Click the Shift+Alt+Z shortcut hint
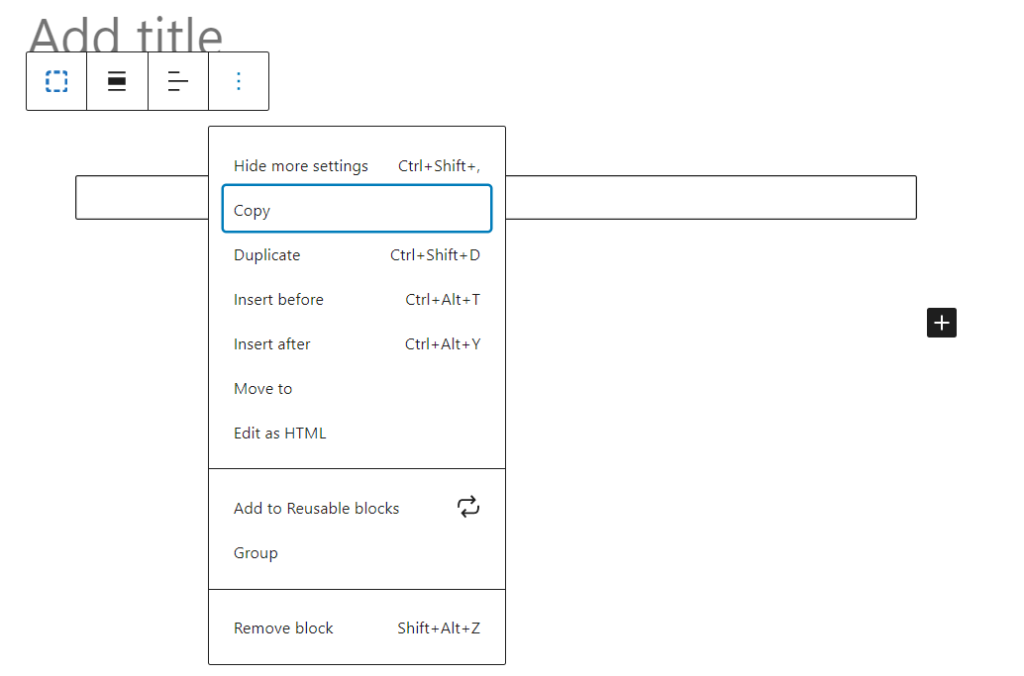This screenshot has width=1024, height=676. [x=438, y=628]
